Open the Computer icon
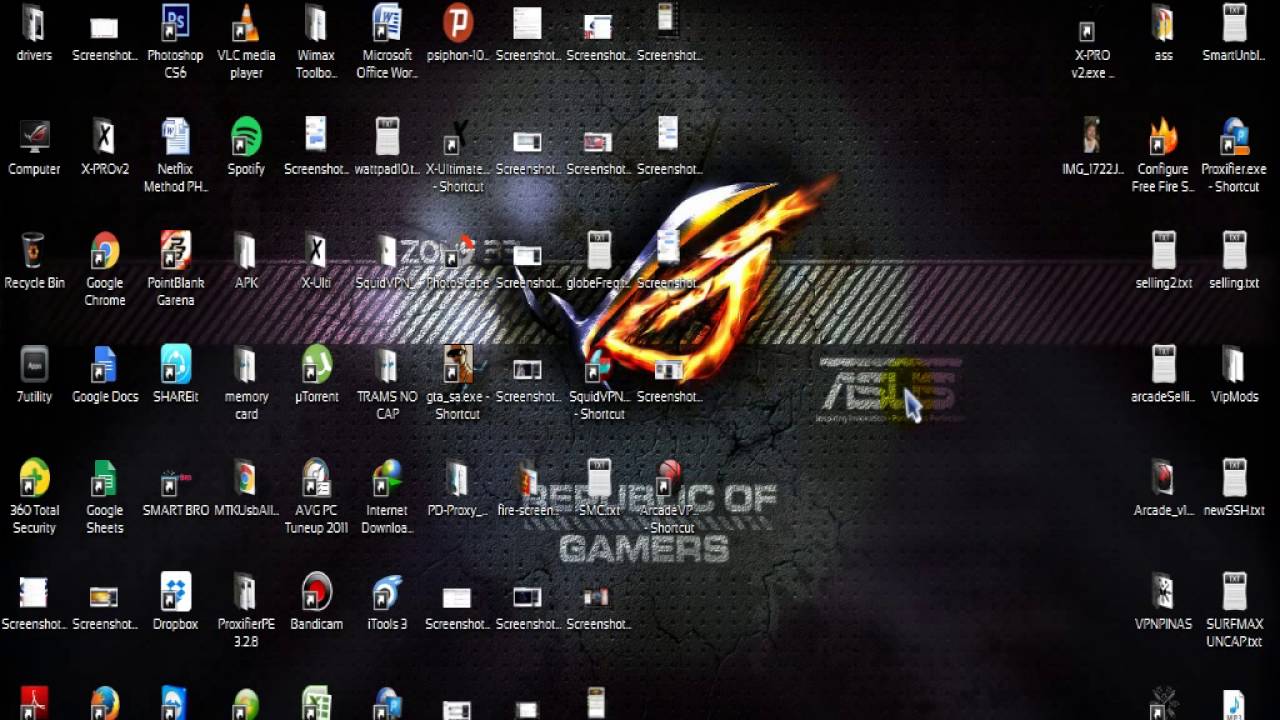 (34, 137)
